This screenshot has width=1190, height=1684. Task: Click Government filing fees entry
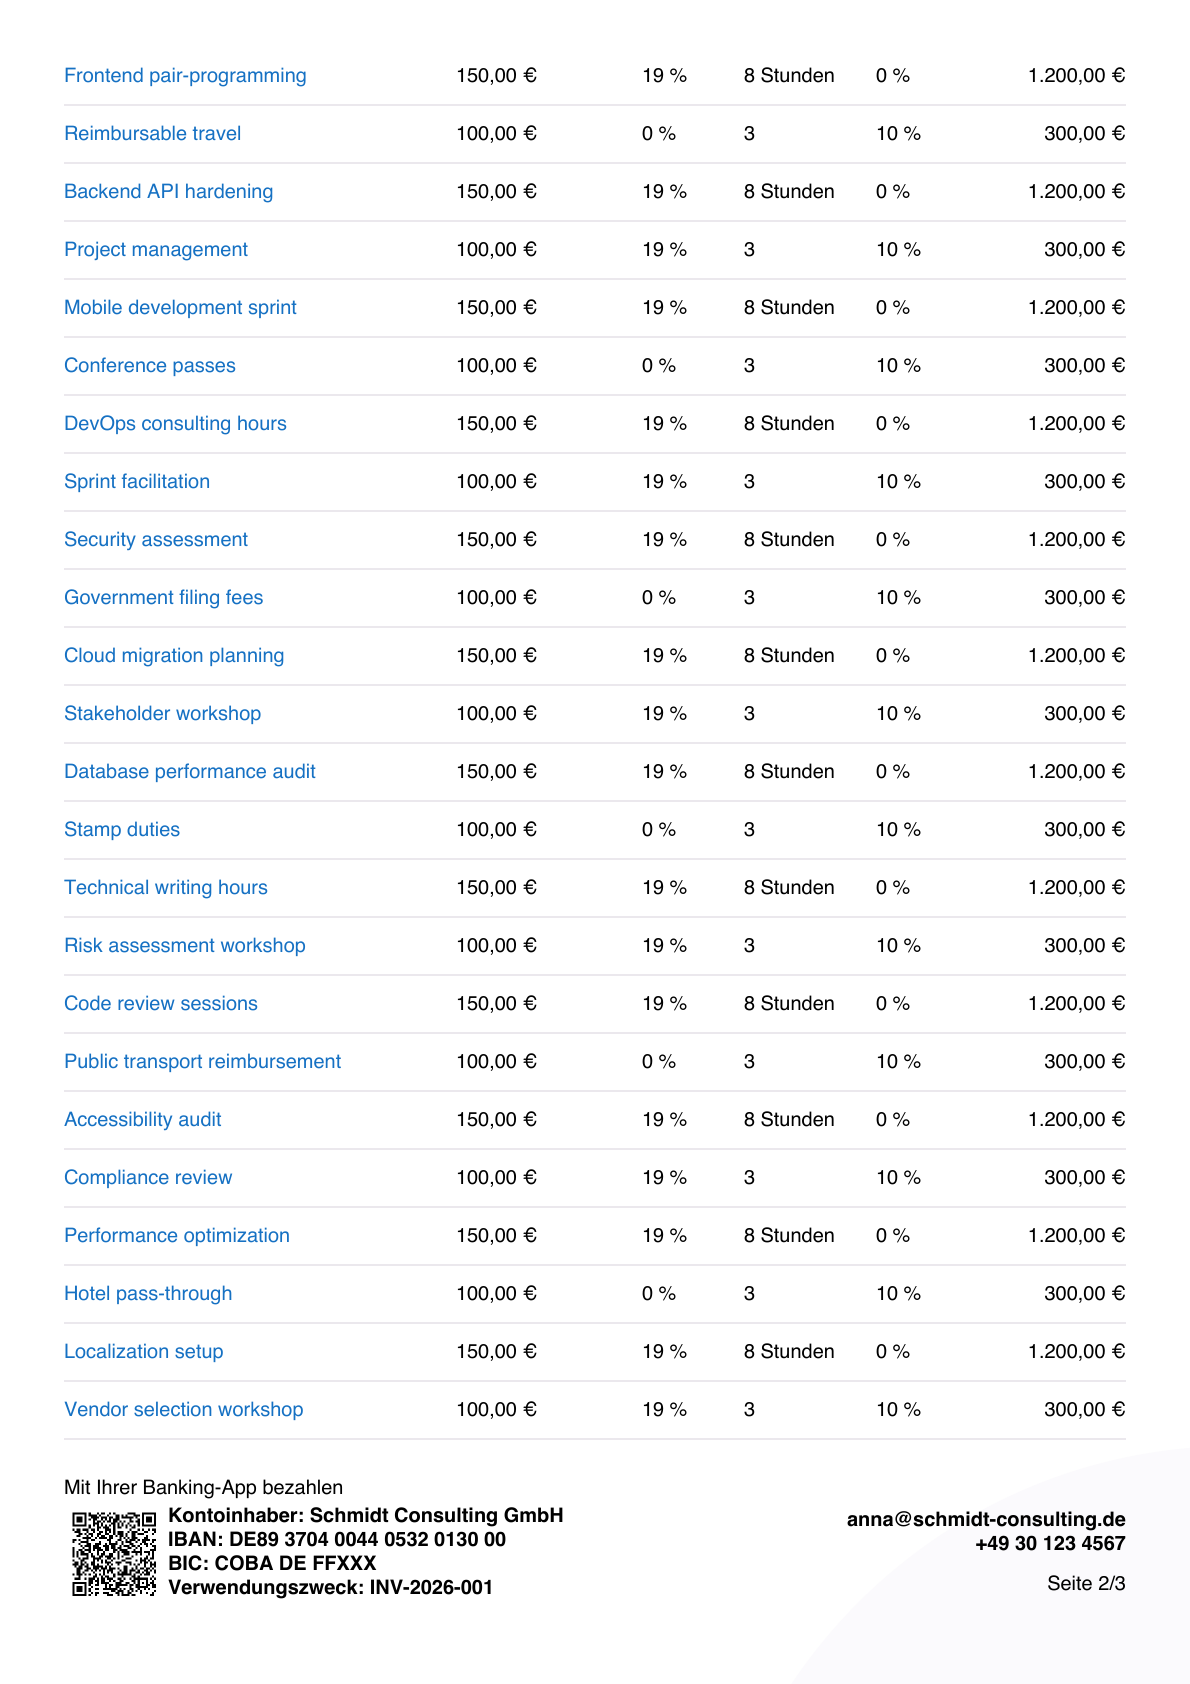click(x=163, y=598)
